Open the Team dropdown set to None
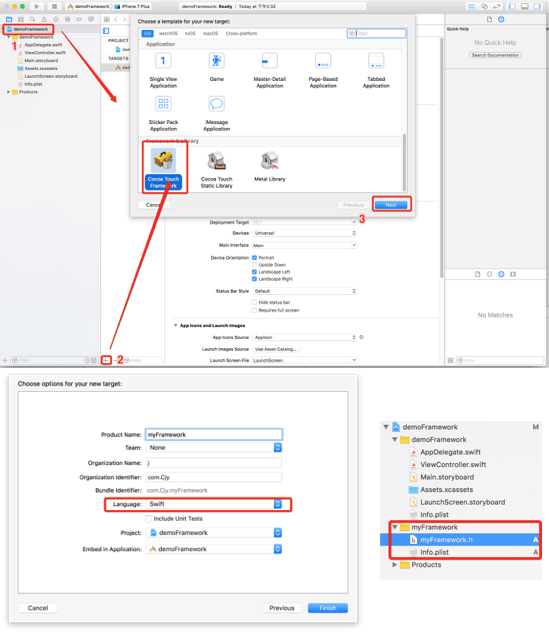This screenshot has width=549, height=633. [x=214, y=447]
